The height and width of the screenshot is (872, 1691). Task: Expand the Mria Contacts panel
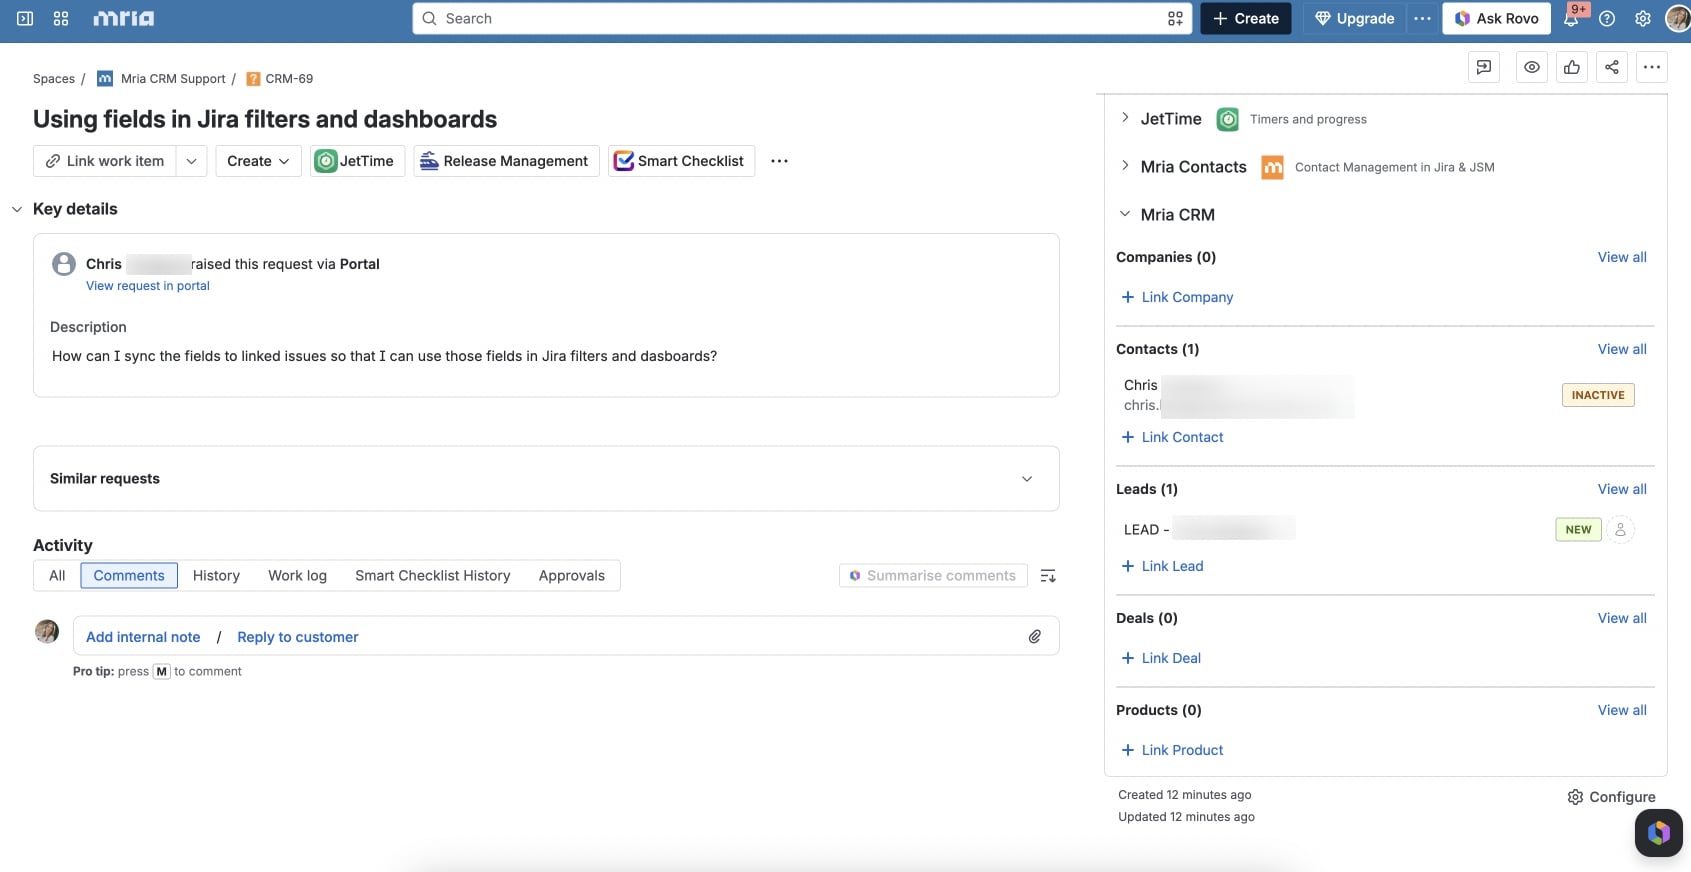pyautogui.click(x=1125, y=166)
